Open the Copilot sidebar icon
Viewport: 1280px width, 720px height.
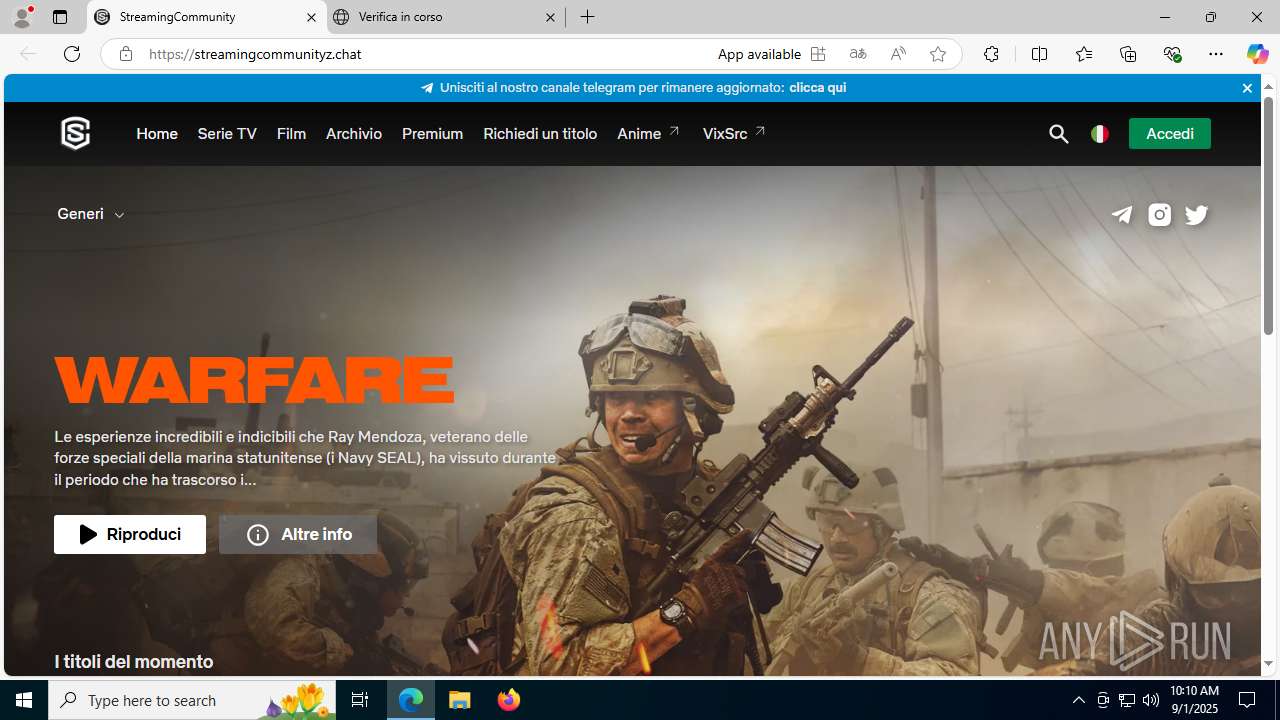pyautogui.click(x=1257, y=54)
